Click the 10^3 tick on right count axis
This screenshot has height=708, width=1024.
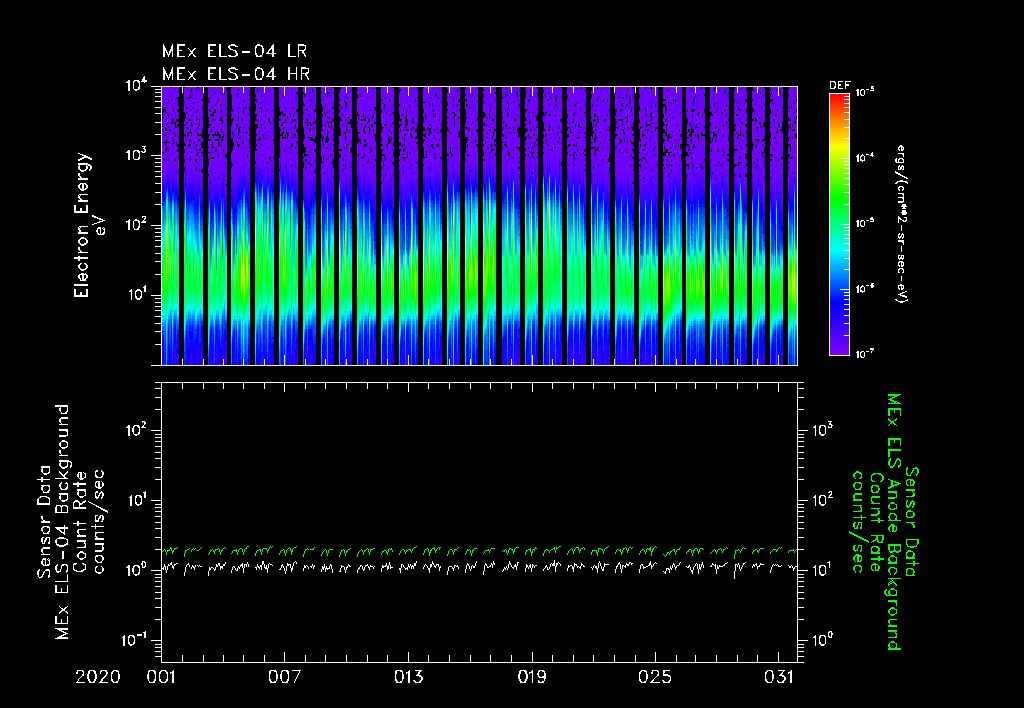click(x=820, y=430)
